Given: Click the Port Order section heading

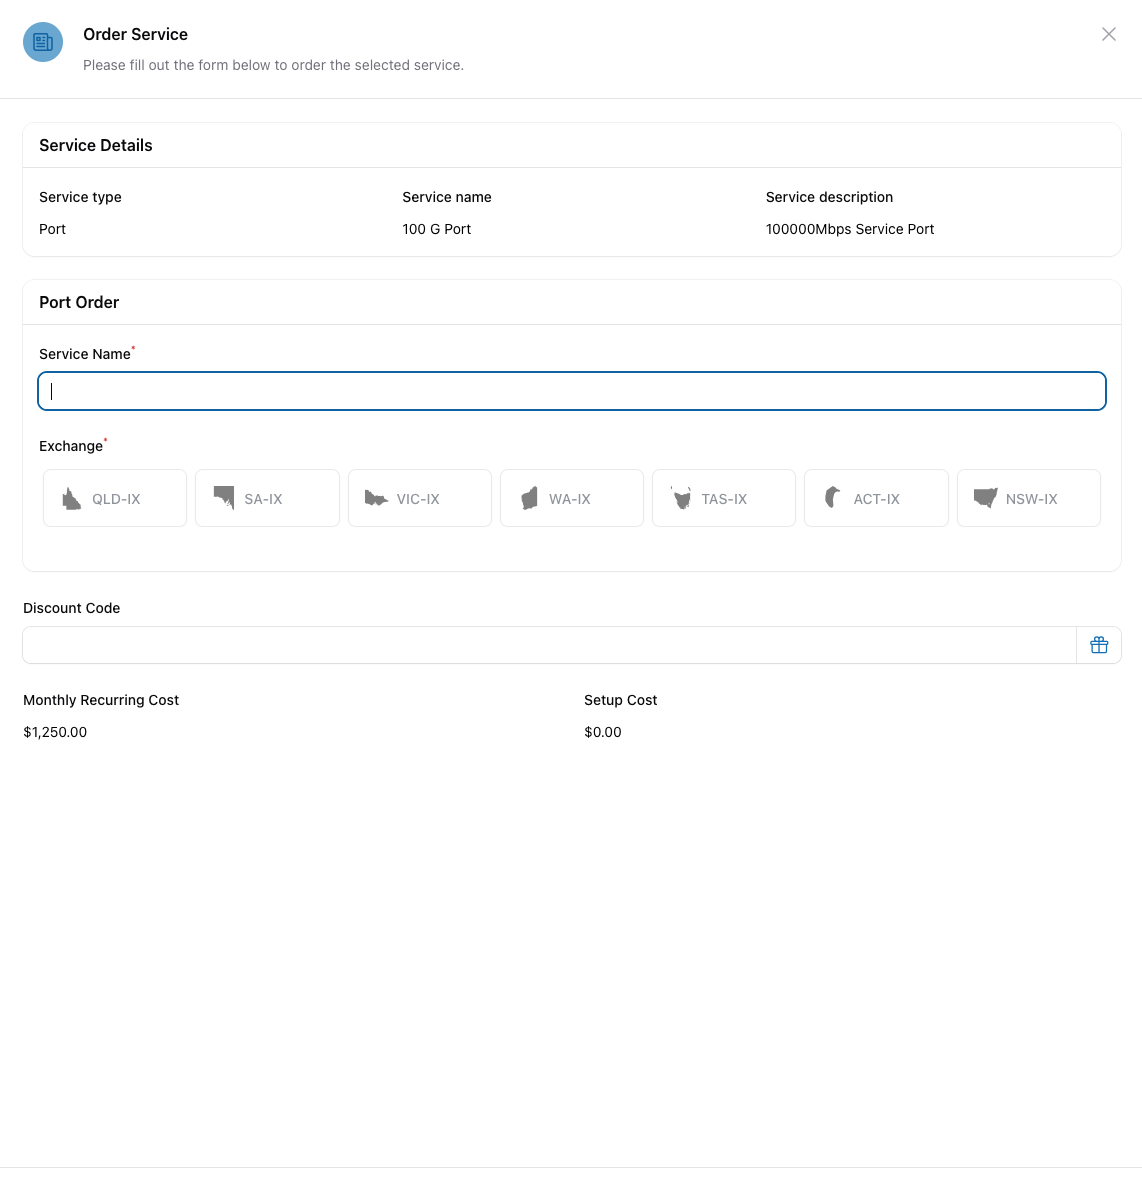Looking at the screenshot, I should 79,302.
